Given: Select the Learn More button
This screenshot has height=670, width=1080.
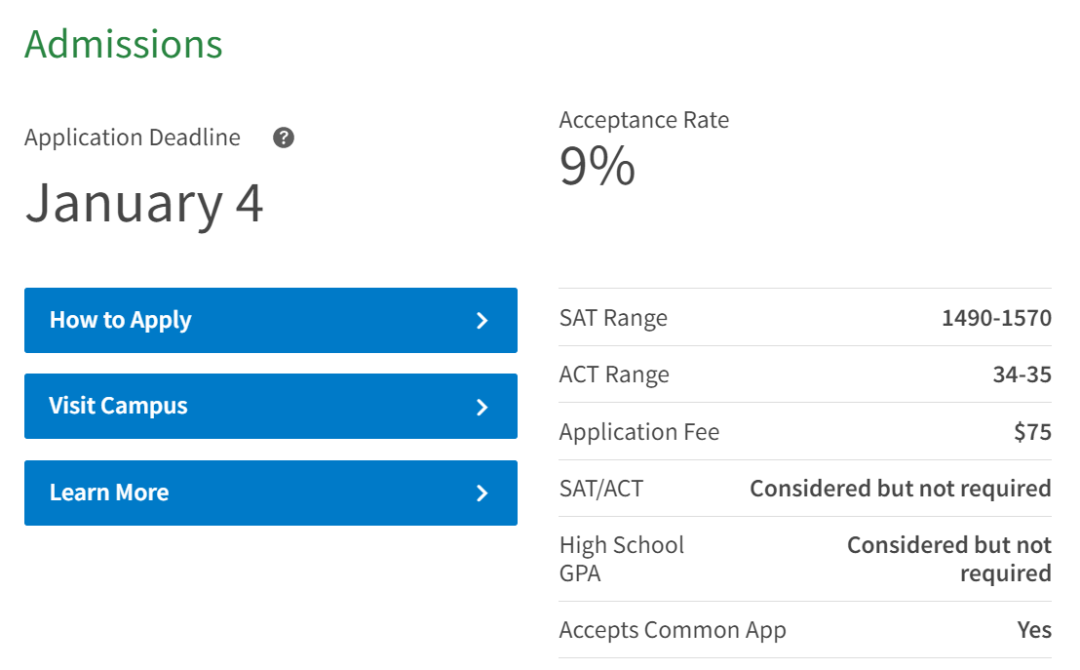Looking at the screenshot, I should pyautogui.click(x=270, y=492).
